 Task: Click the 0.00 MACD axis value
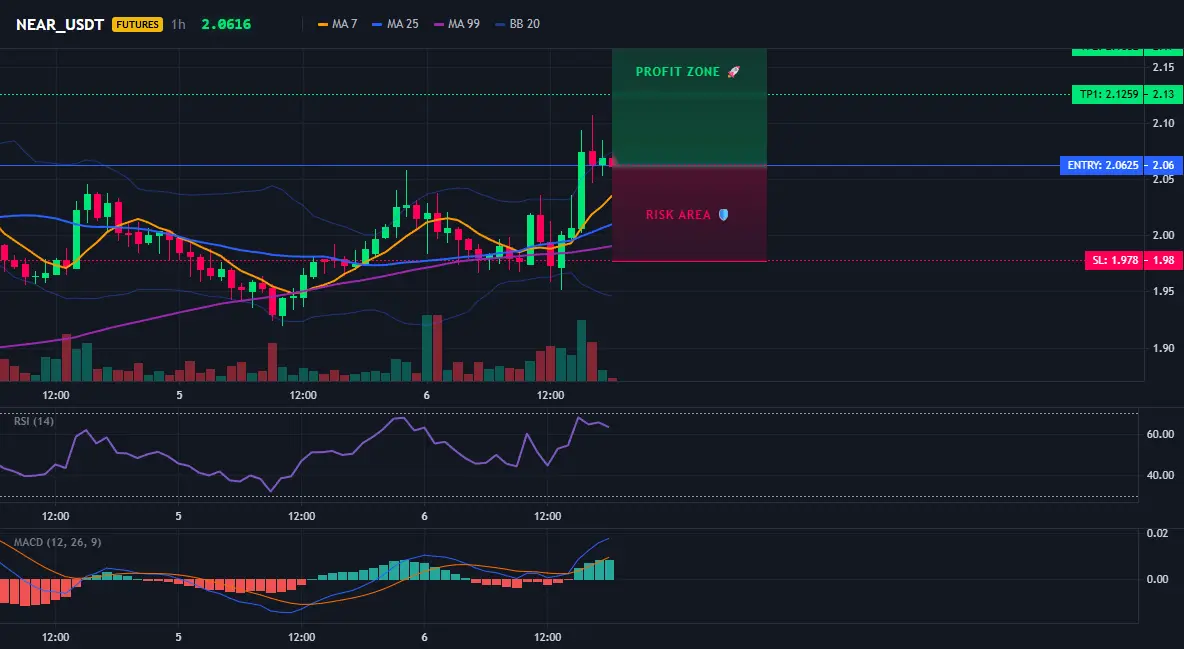tap(1158, 579)
